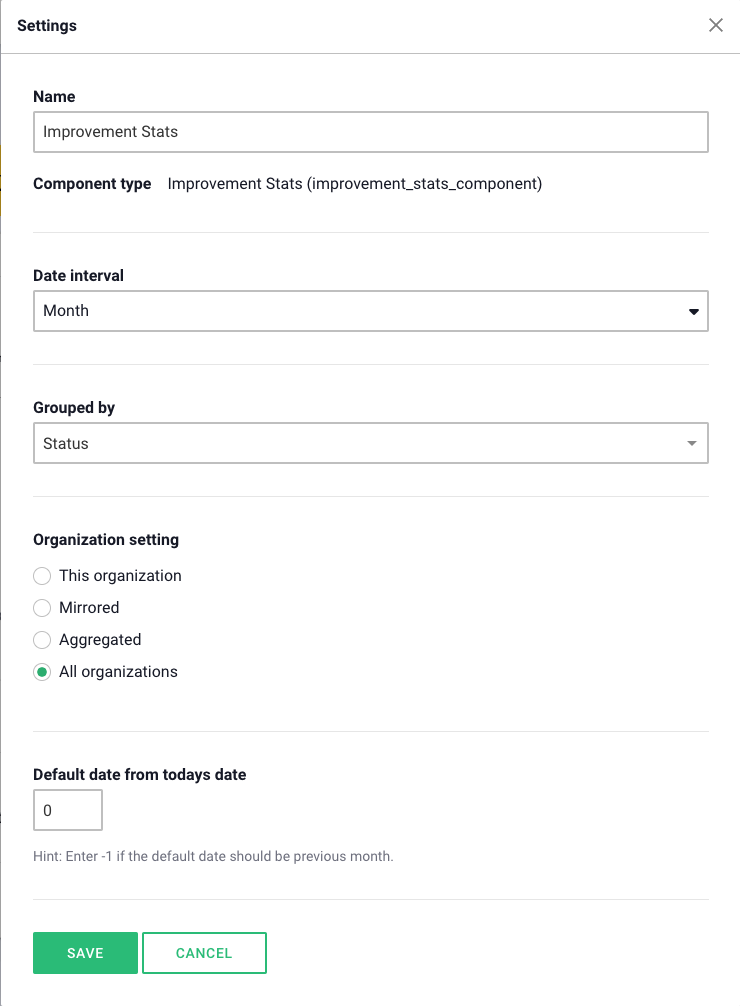Click the hint text about previous month

[213, 857]
